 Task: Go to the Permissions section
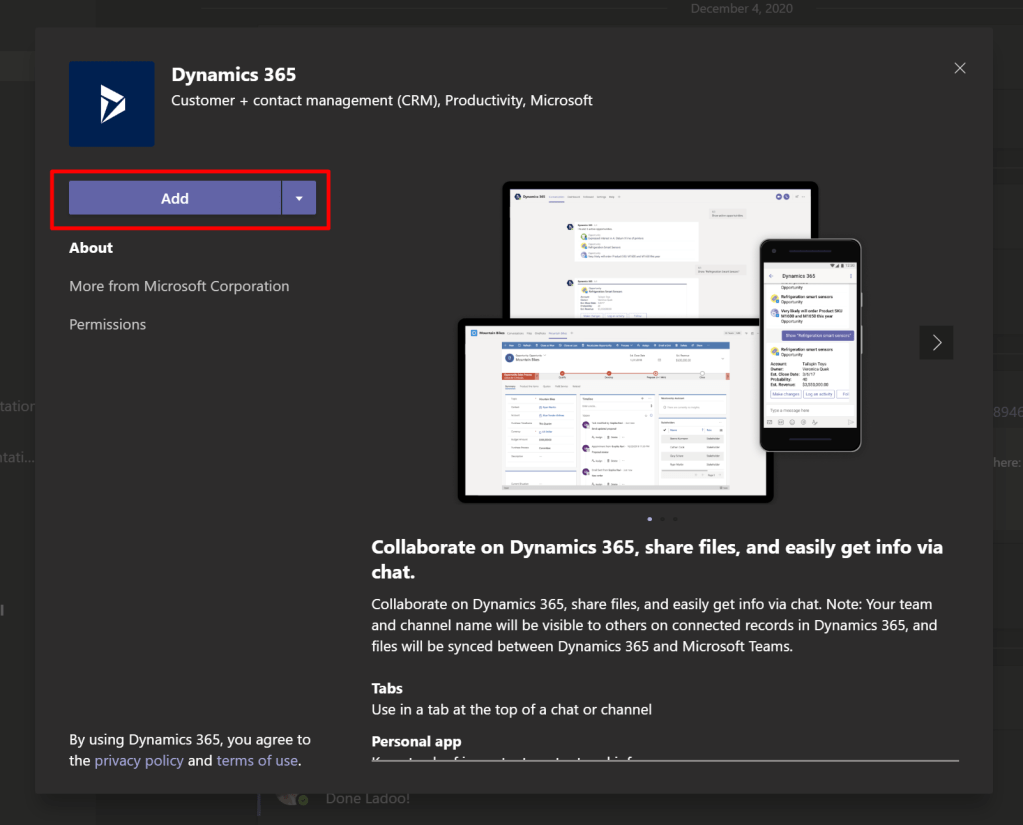(107, 325)
